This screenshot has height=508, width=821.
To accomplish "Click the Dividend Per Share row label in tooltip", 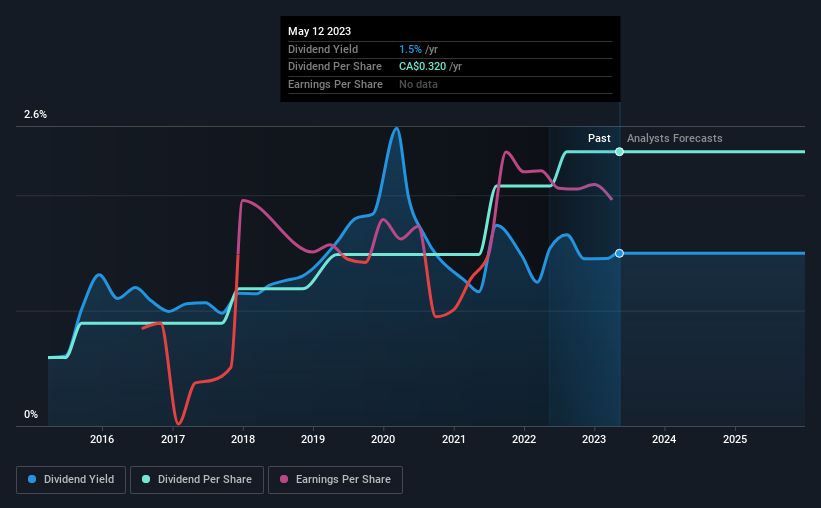I will point(335,67).
